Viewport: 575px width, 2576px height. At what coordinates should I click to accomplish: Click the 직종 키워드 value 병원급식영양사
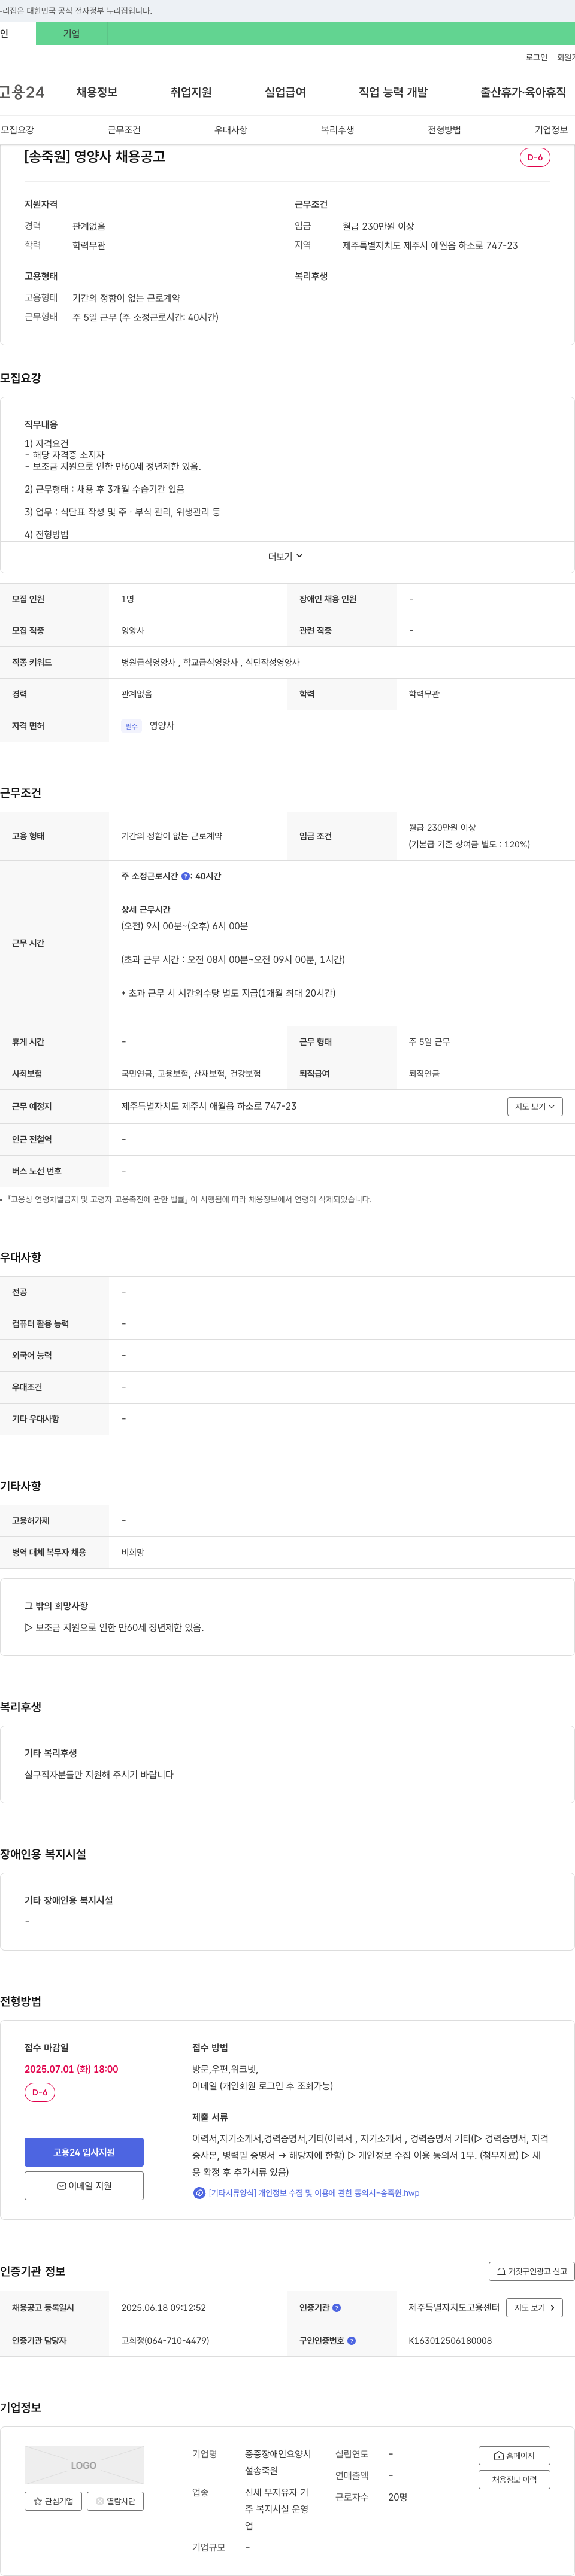(x=148, y=662)
